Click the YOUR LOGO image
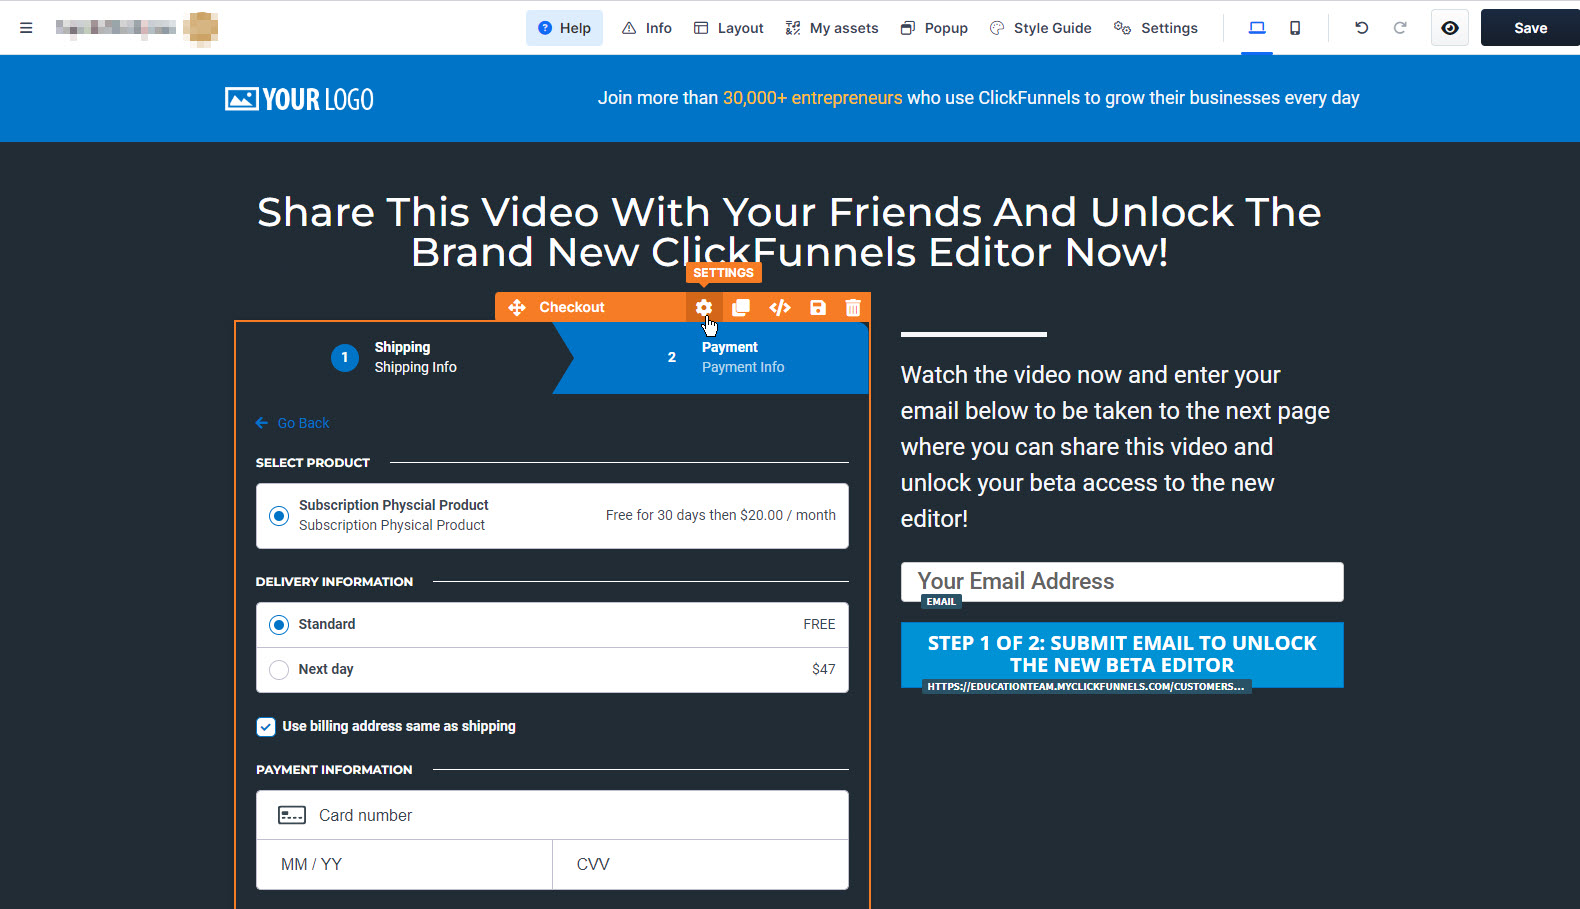This screenshot has height=909, width=1580. click(x=299, y=99)
